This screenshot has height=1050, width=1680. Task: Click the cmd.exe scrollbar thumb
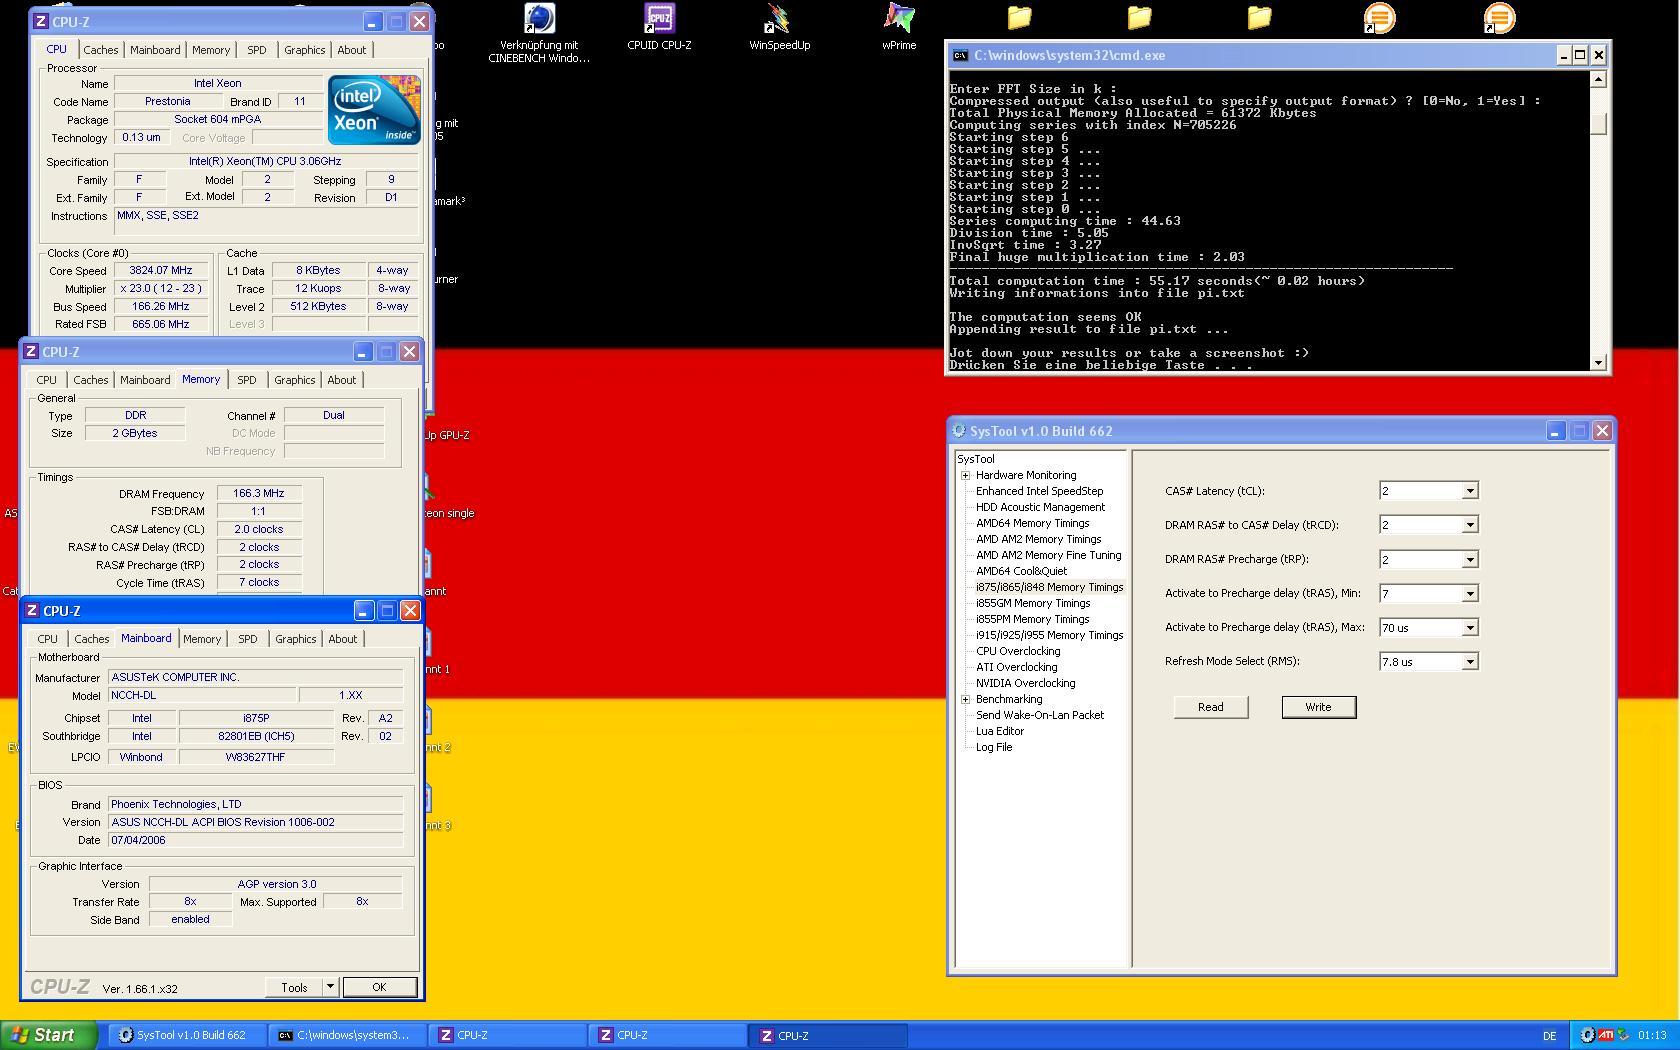(x=1598, y=123)
